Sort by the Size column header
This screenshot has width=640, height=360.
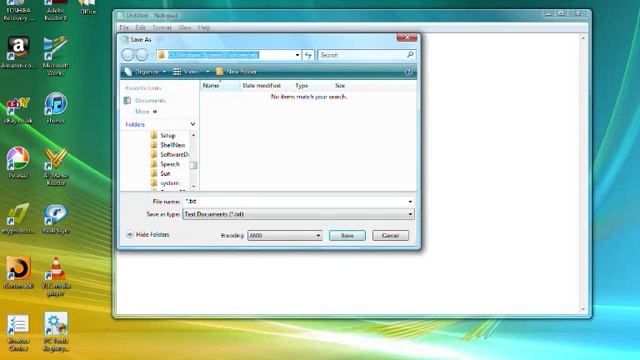(x=340, y=86)
